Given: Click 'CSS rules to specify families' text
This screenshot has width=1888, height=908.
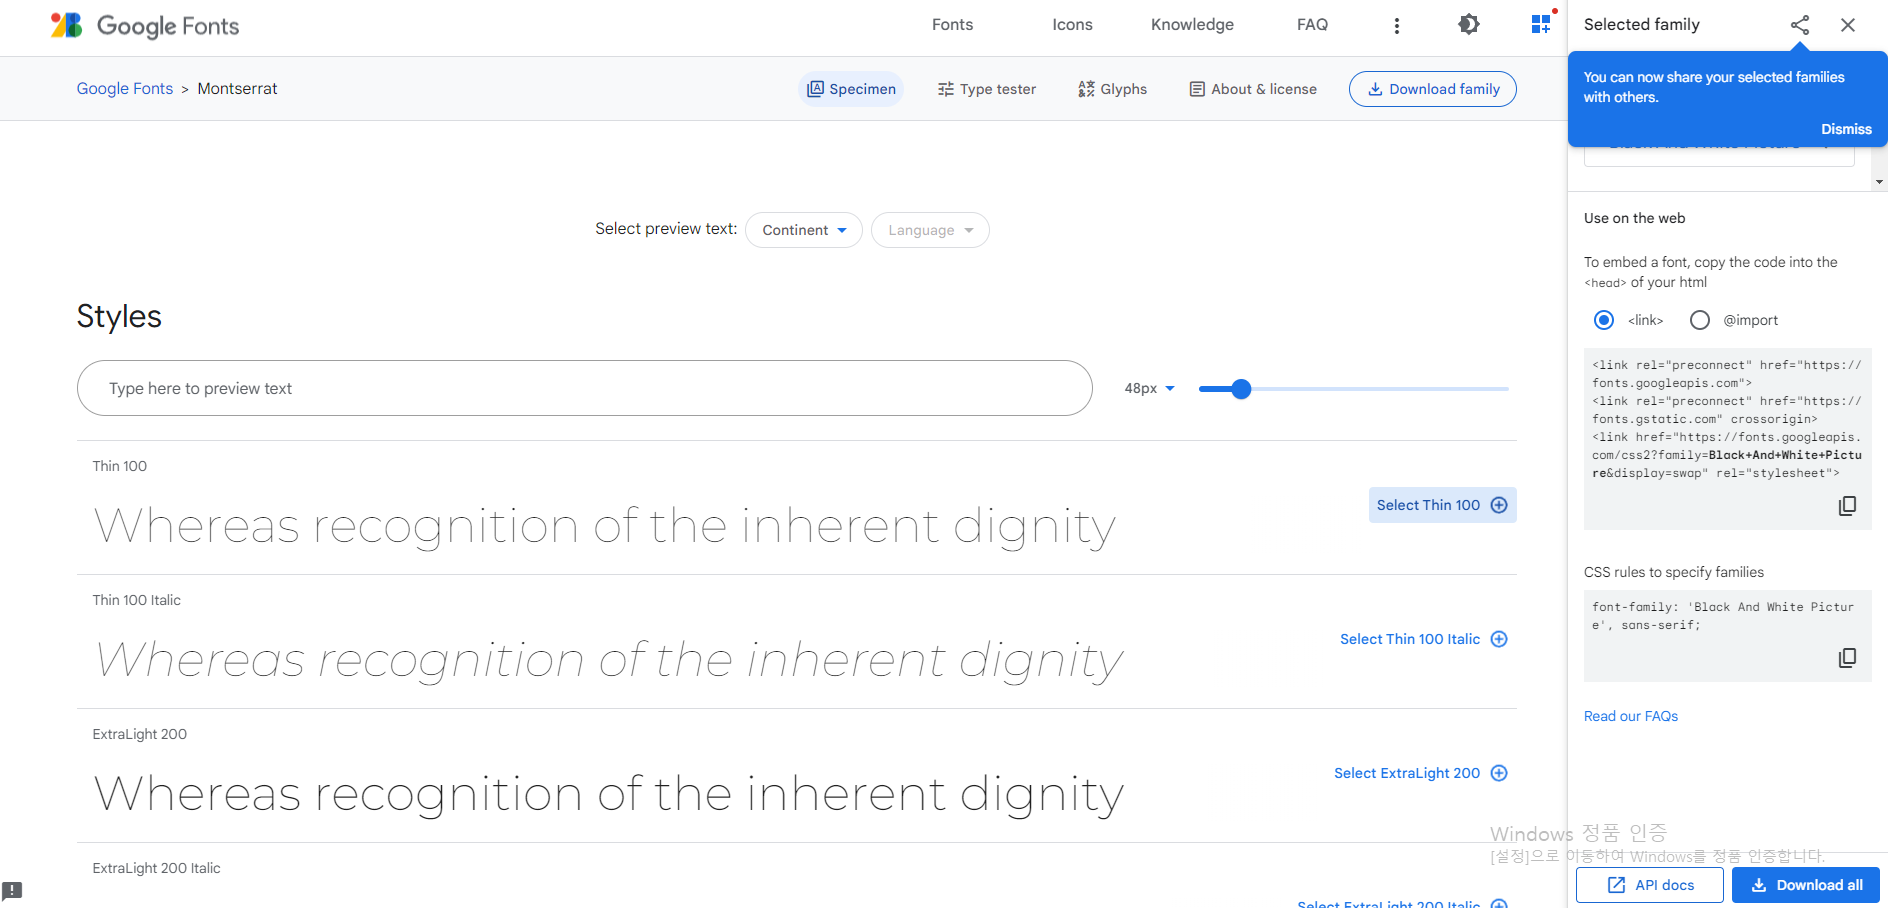Looking at the screenshot, I should 1674,572.
